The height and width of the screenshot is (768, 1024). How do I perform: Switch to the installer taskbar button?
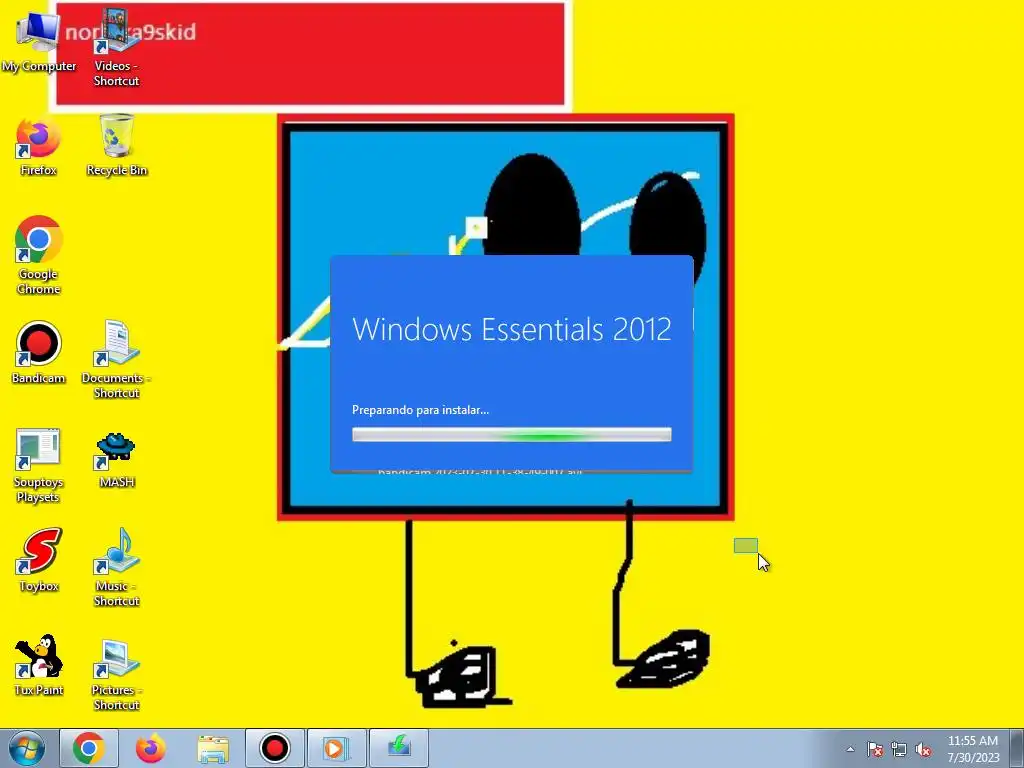click(x=399, y=748)
